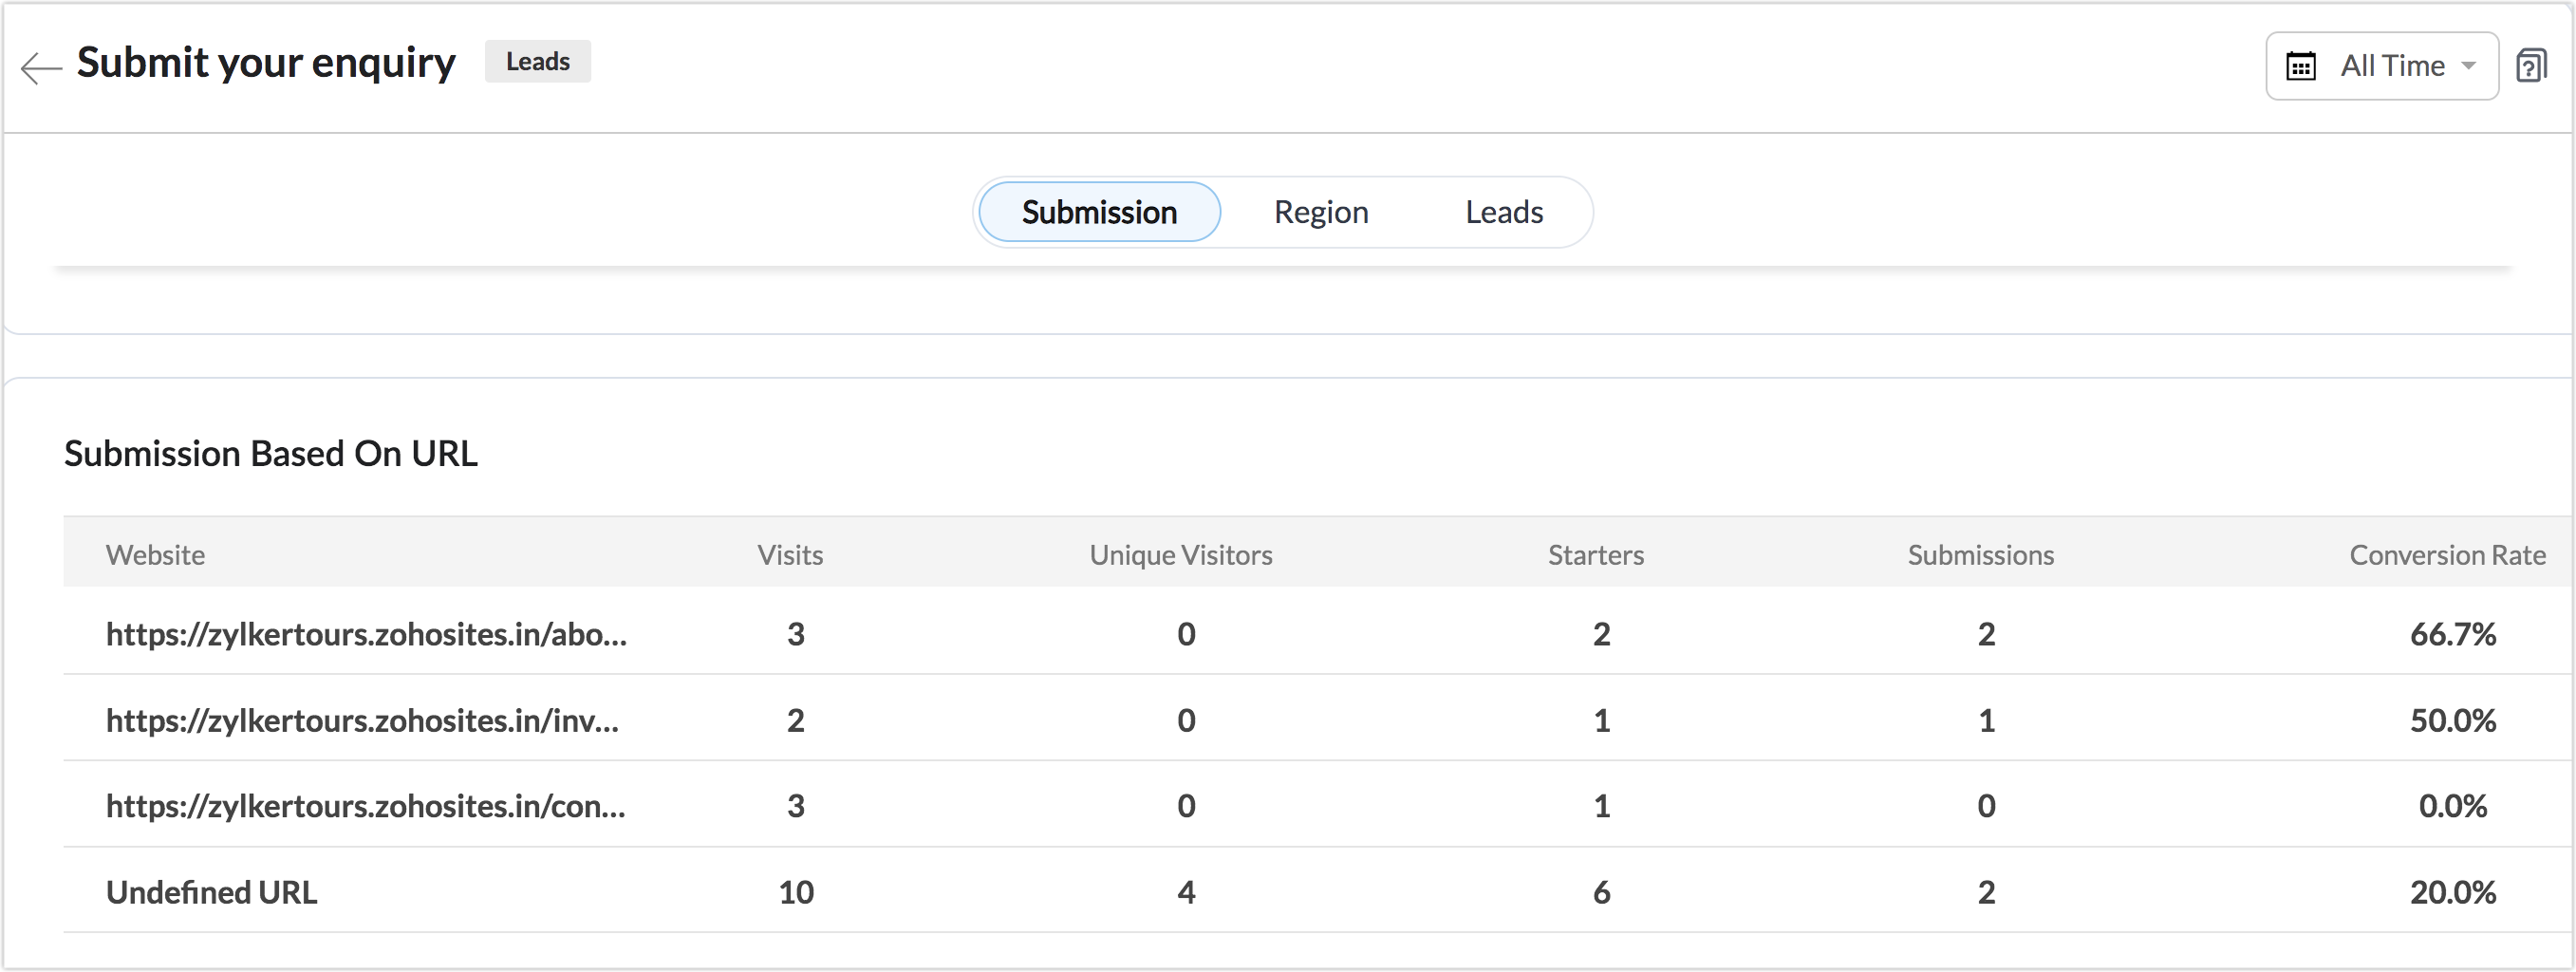The image size is (2576, 972).
Task: Switch to the Submission tab
Action: point(1098,212)
